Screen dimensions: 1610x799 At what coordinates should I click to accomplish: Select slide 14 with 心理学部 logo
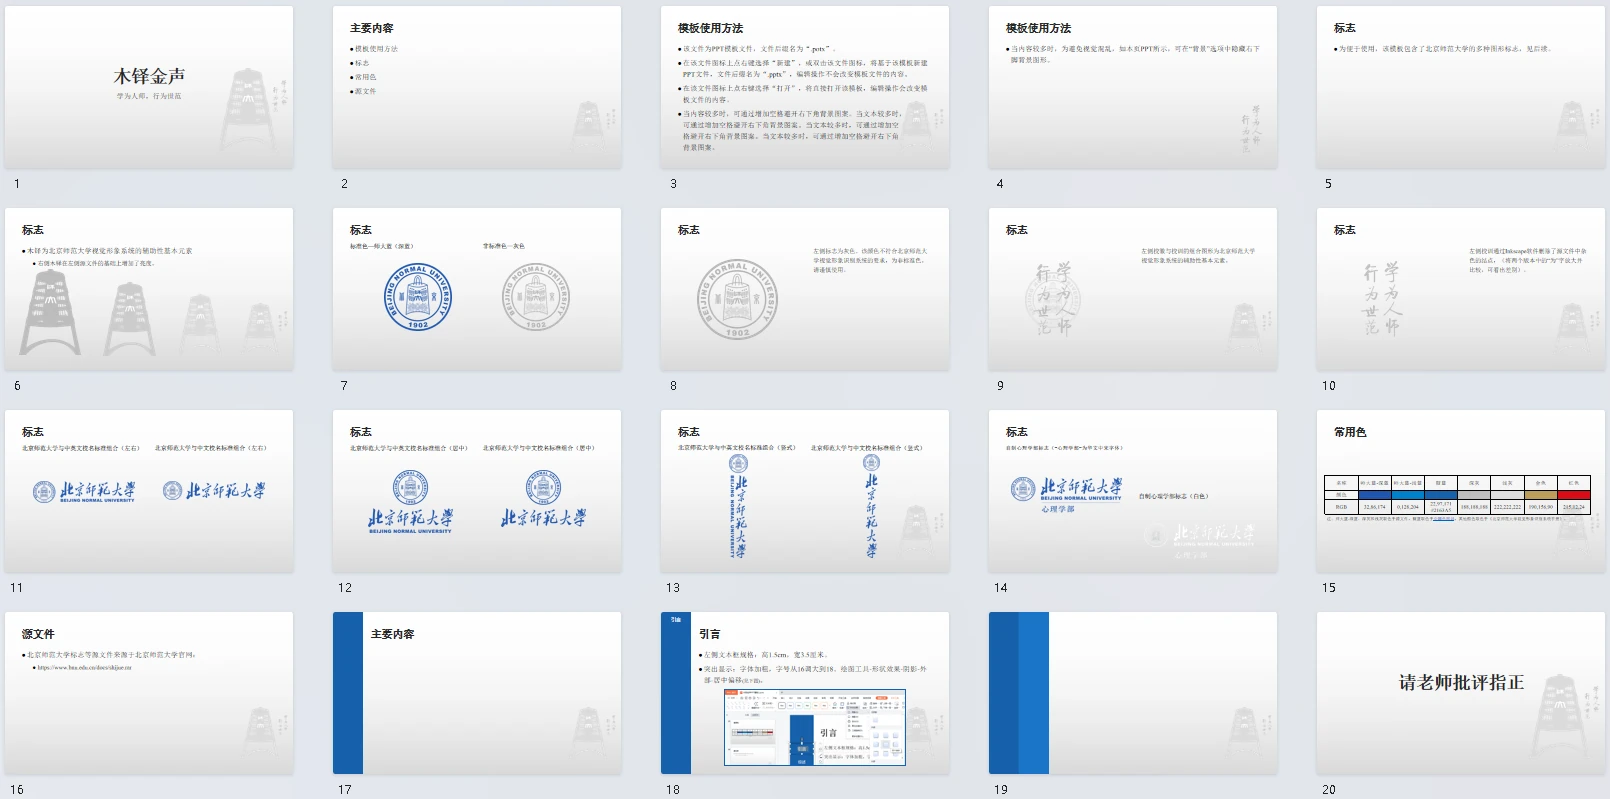tap(1133, 492)
